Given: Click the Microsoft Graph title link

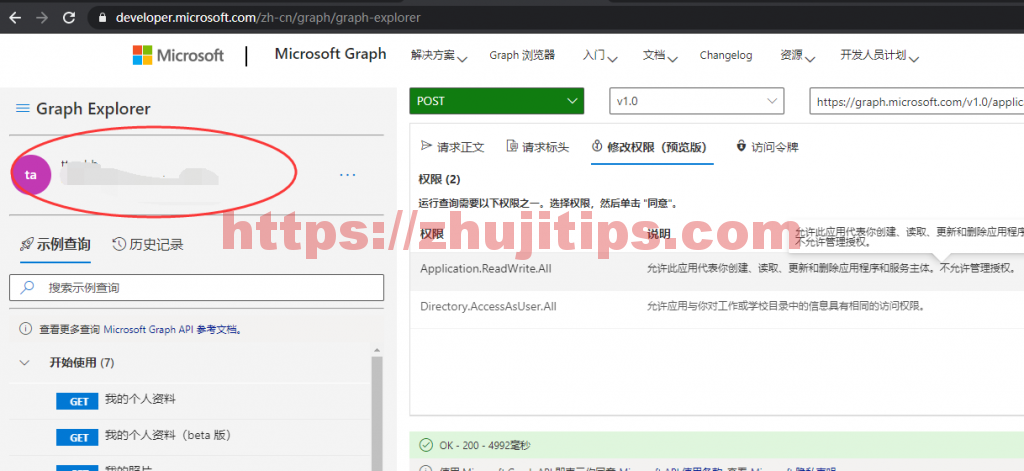Looking at the screenshot, I should pyautogui.click(x=330, y=54).
